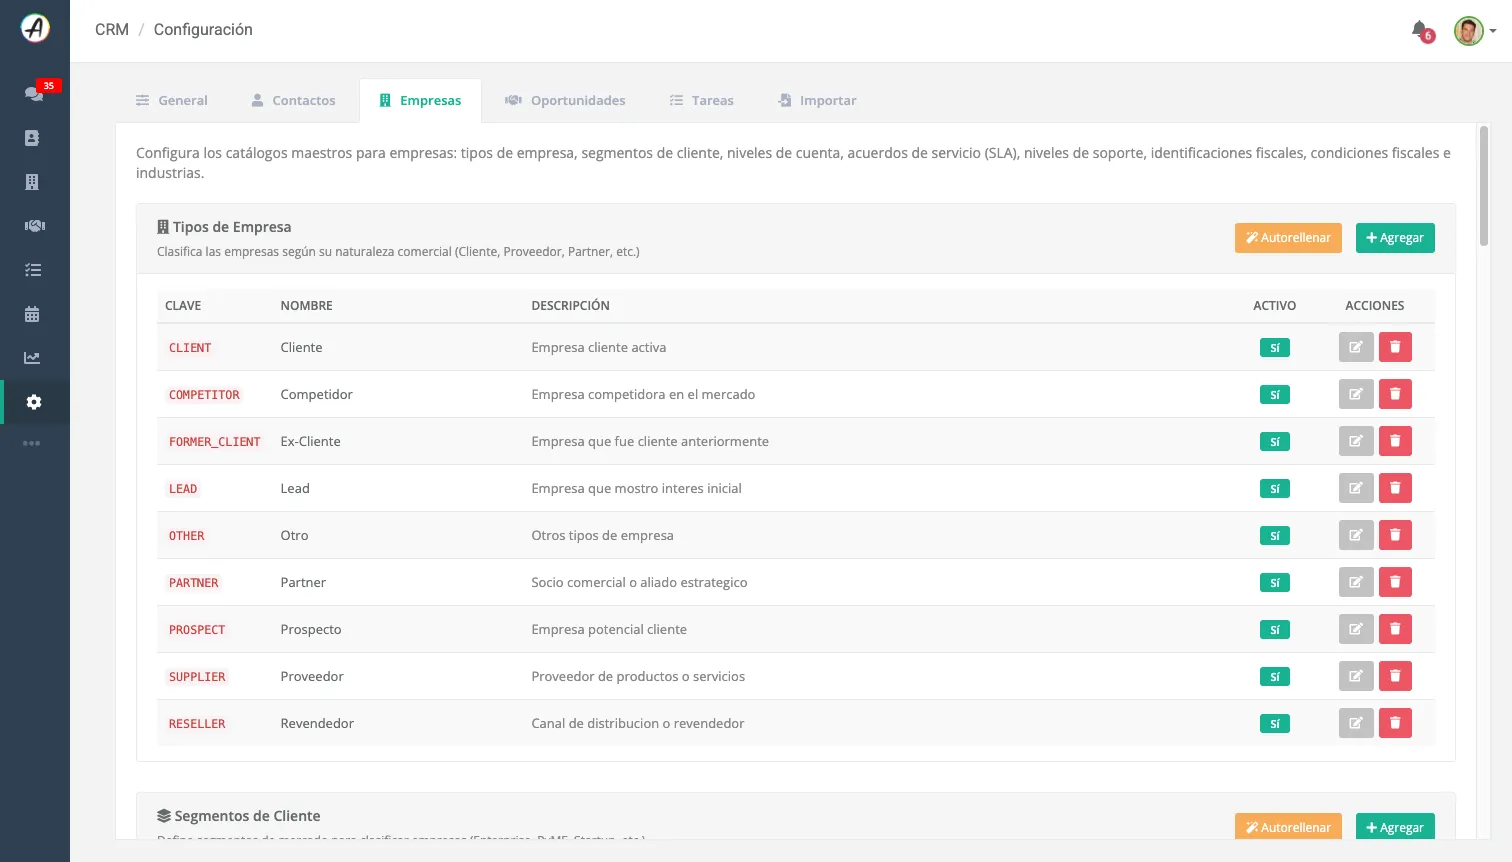The width and height of the screenshot is (1512, 862).
Task: Delete the PARTNER row
Action: point(1395,582)
